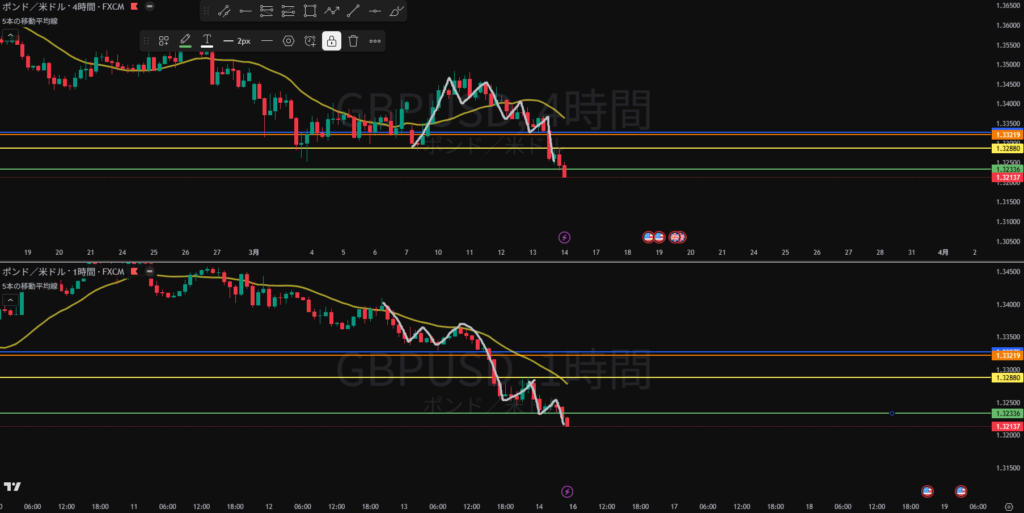Click the 1.32880 yellow price label on upper chart

pos(1006,148)
